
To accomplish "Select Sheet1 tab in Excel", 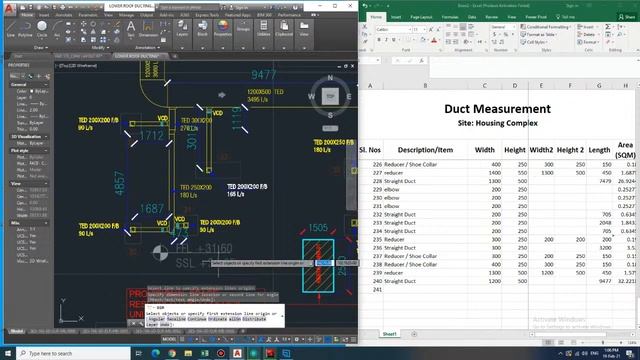I will 389,334.
